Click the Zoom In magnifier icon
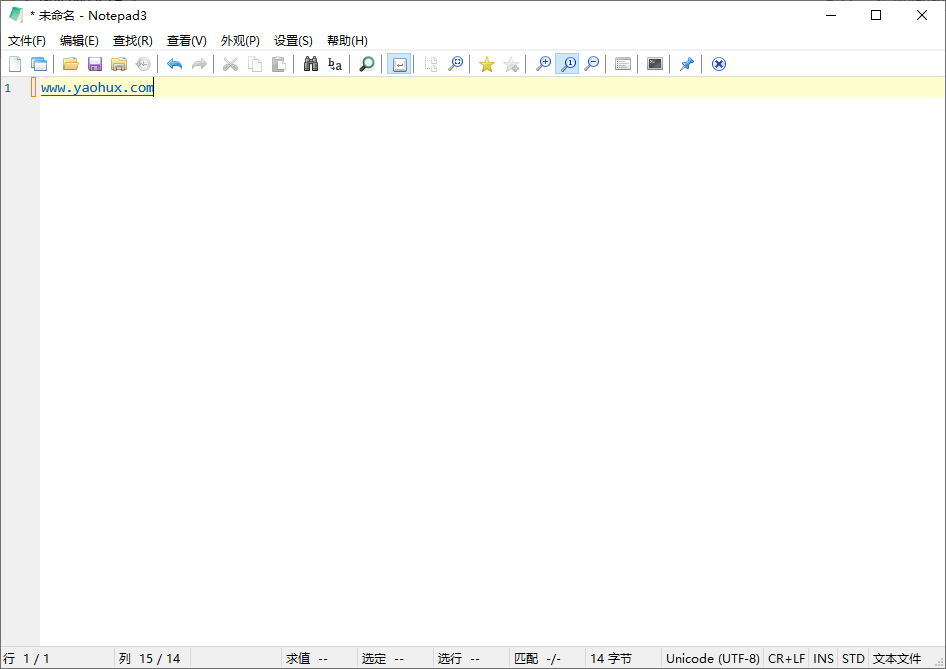Image resolution: width=946 pixels, height=669 pixels. tap(543, 63)
